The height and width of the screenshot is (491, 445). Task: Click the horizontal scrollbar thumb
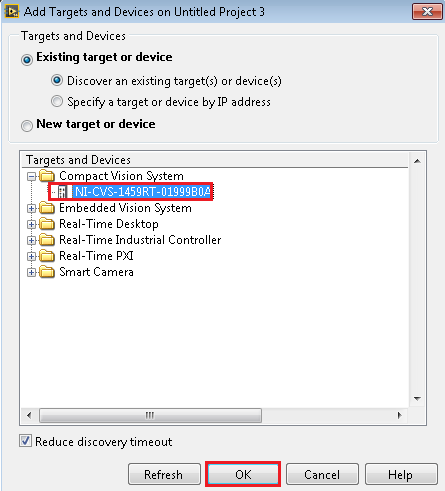[150, 415]
